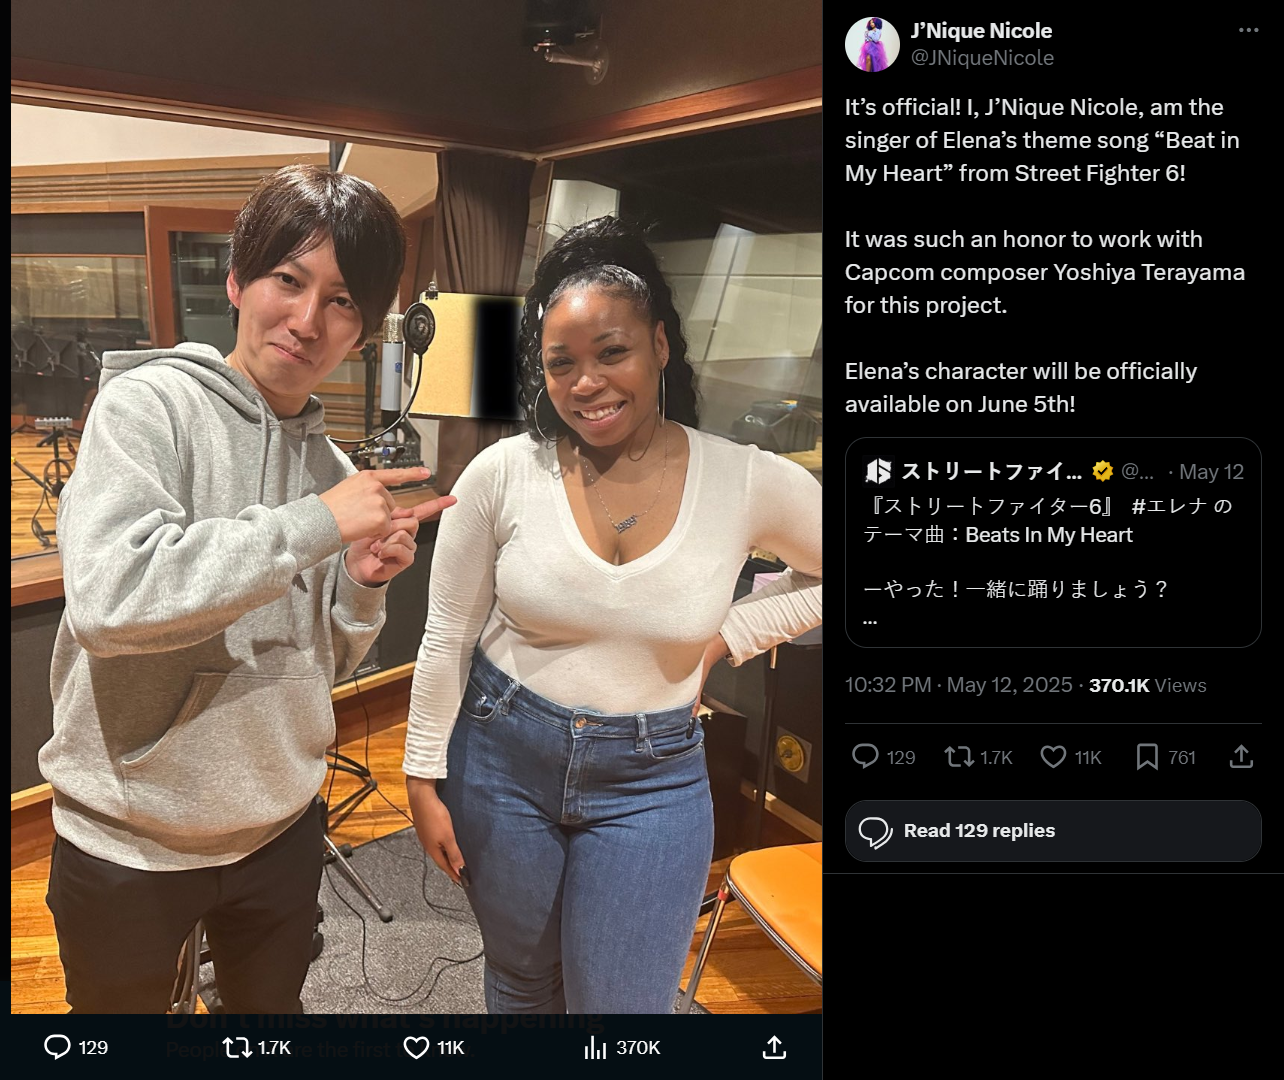Click the gold verified badge in quoted tweet

coord(1102,471)
